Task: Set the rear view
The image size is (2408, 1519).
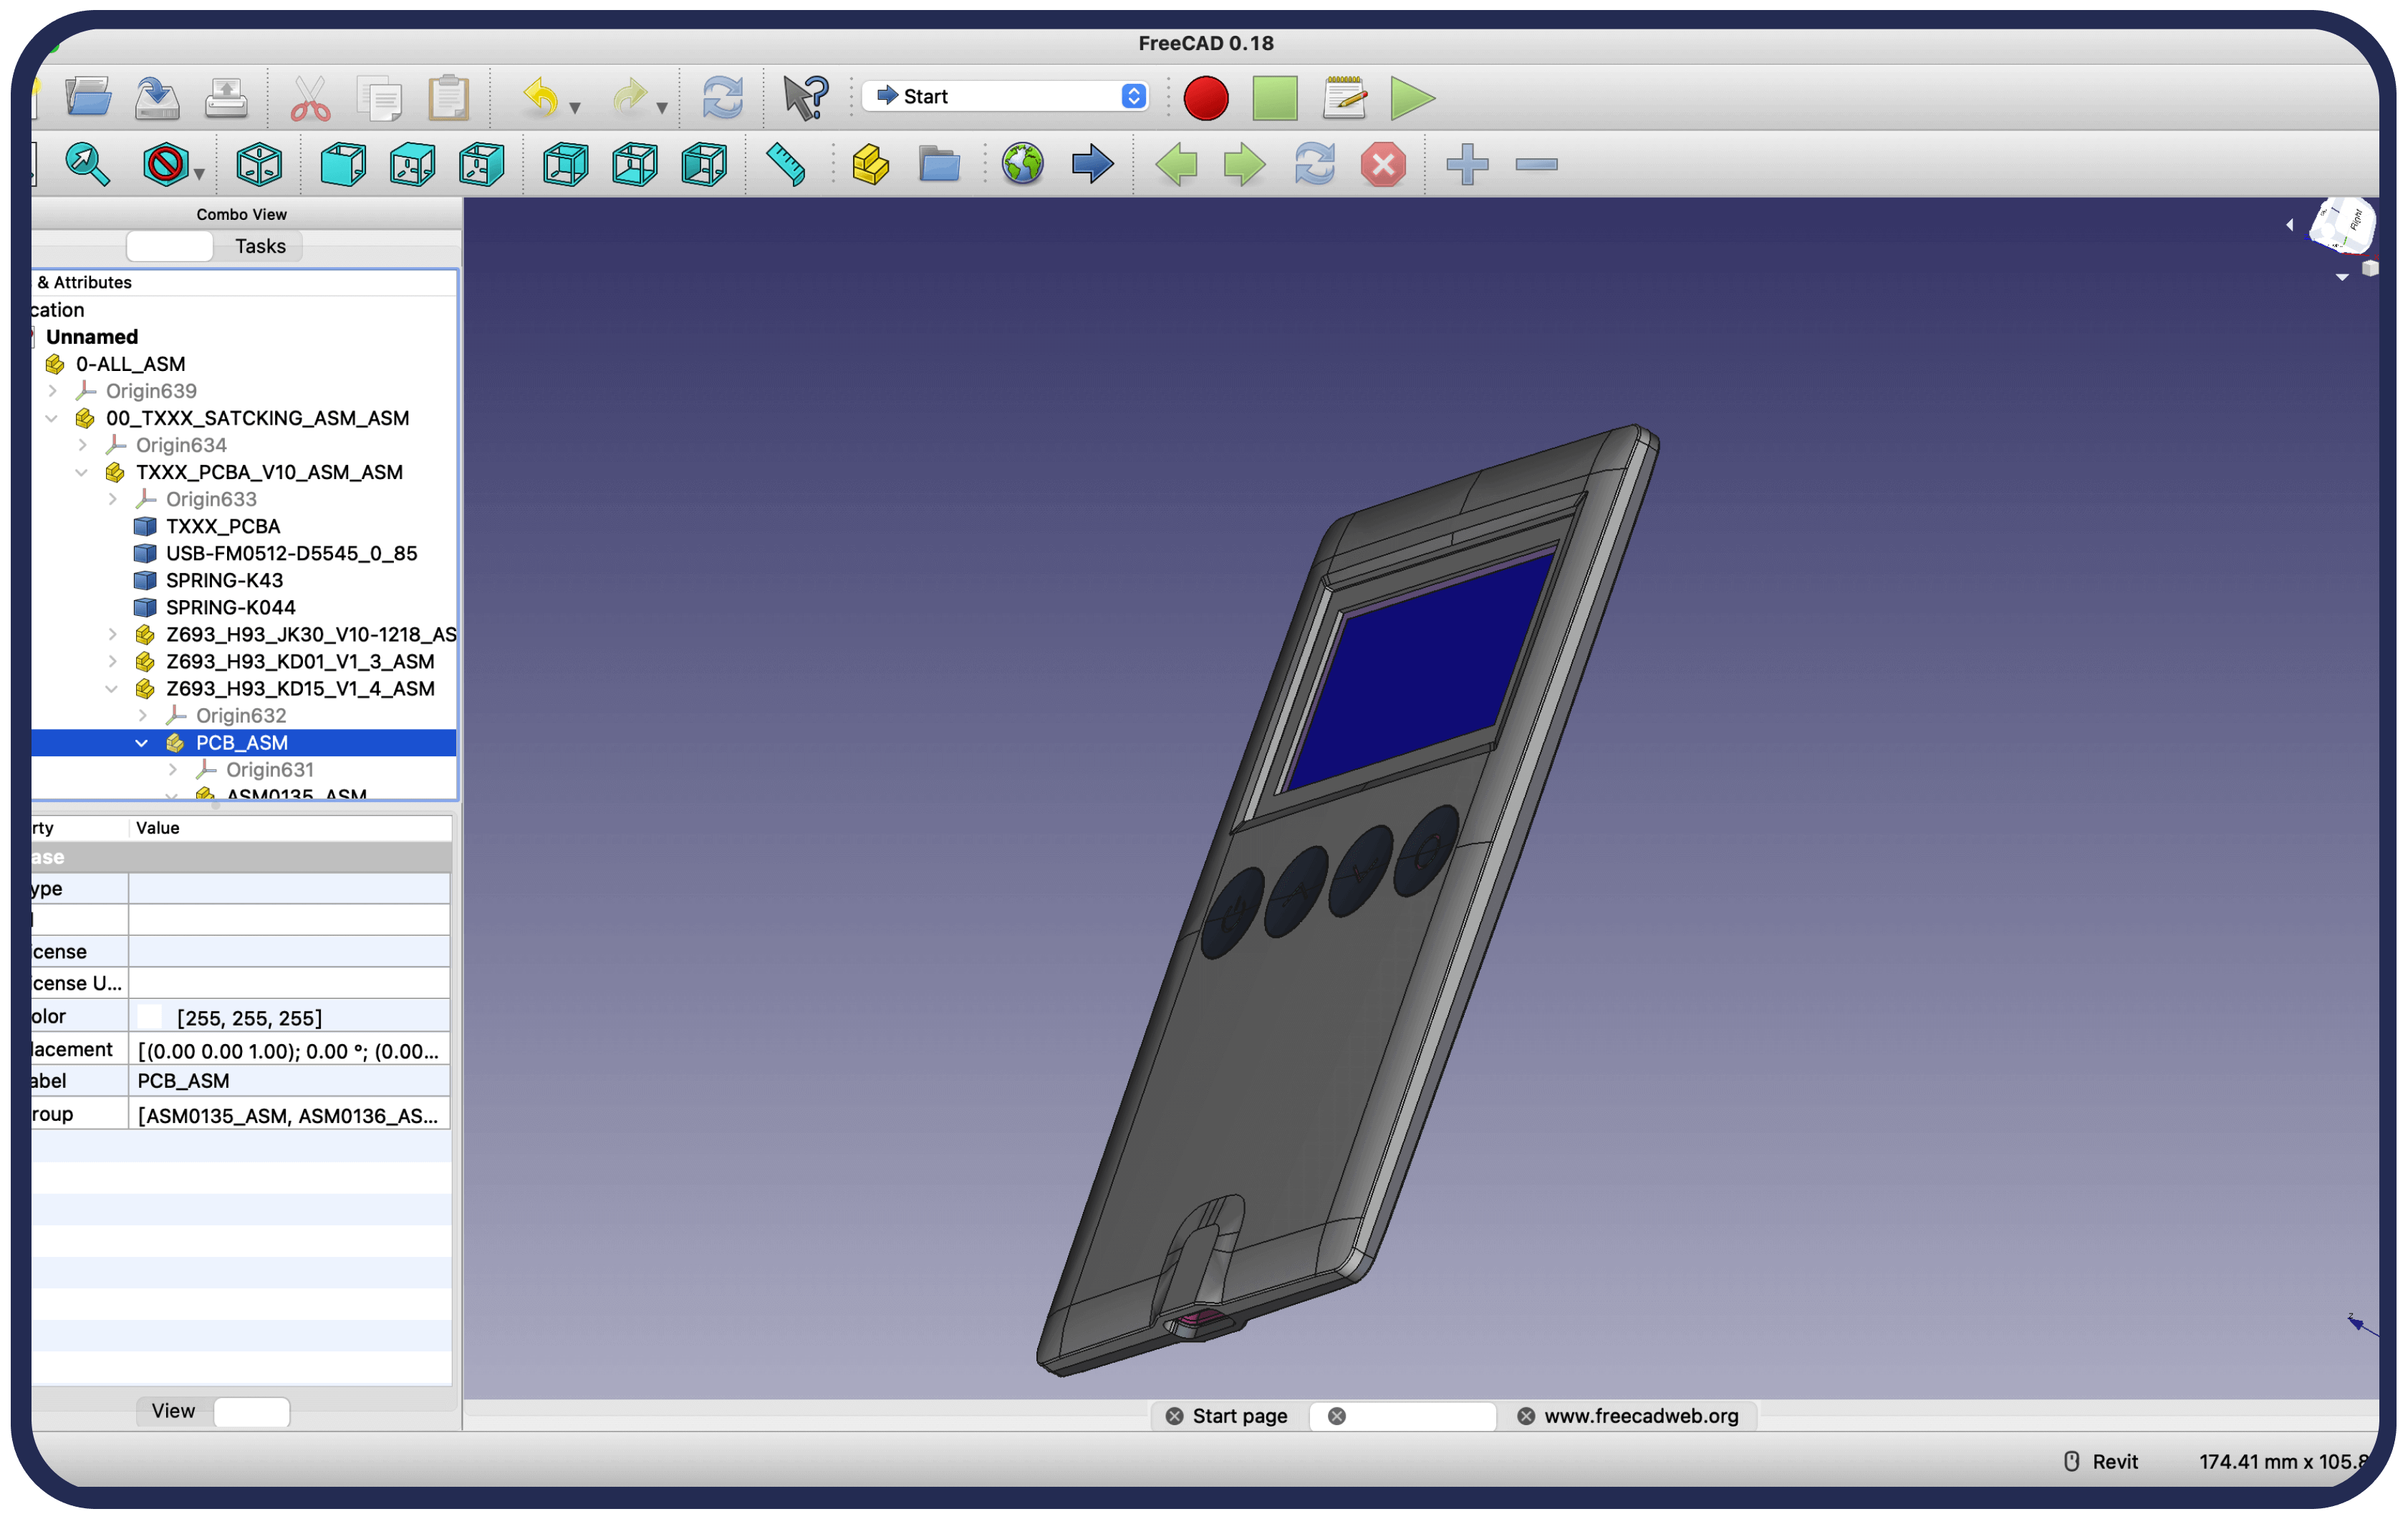Action: (566, 164)
